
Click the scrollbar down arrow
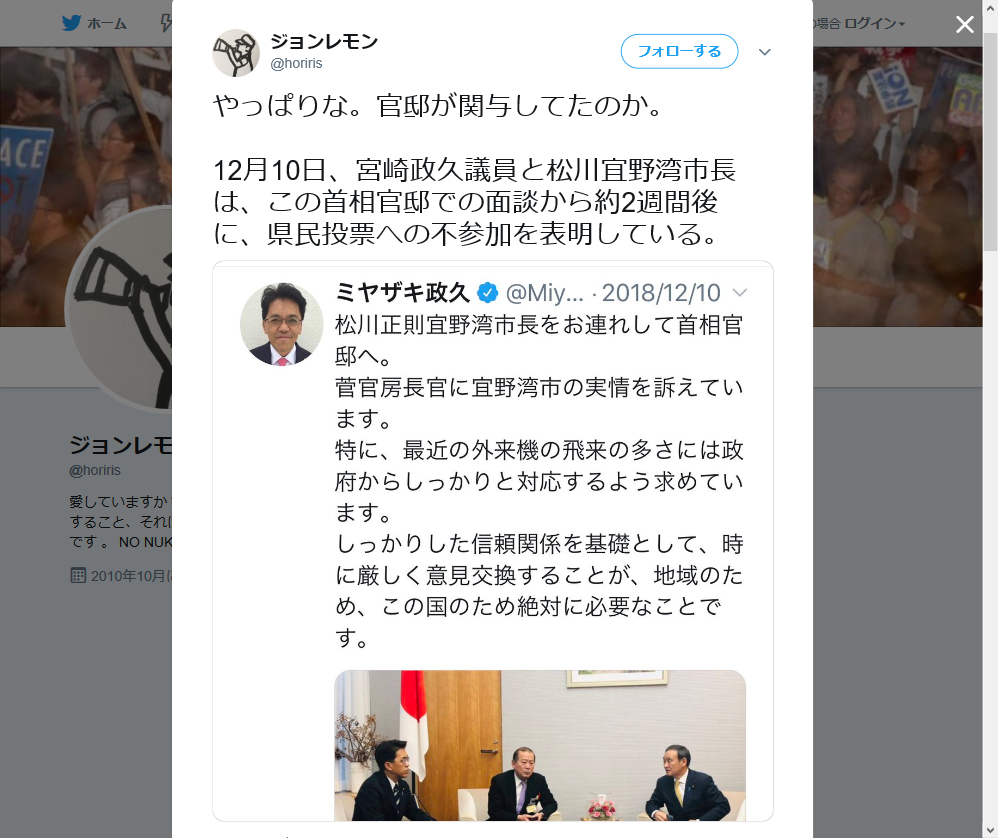(x=990, y=830)
